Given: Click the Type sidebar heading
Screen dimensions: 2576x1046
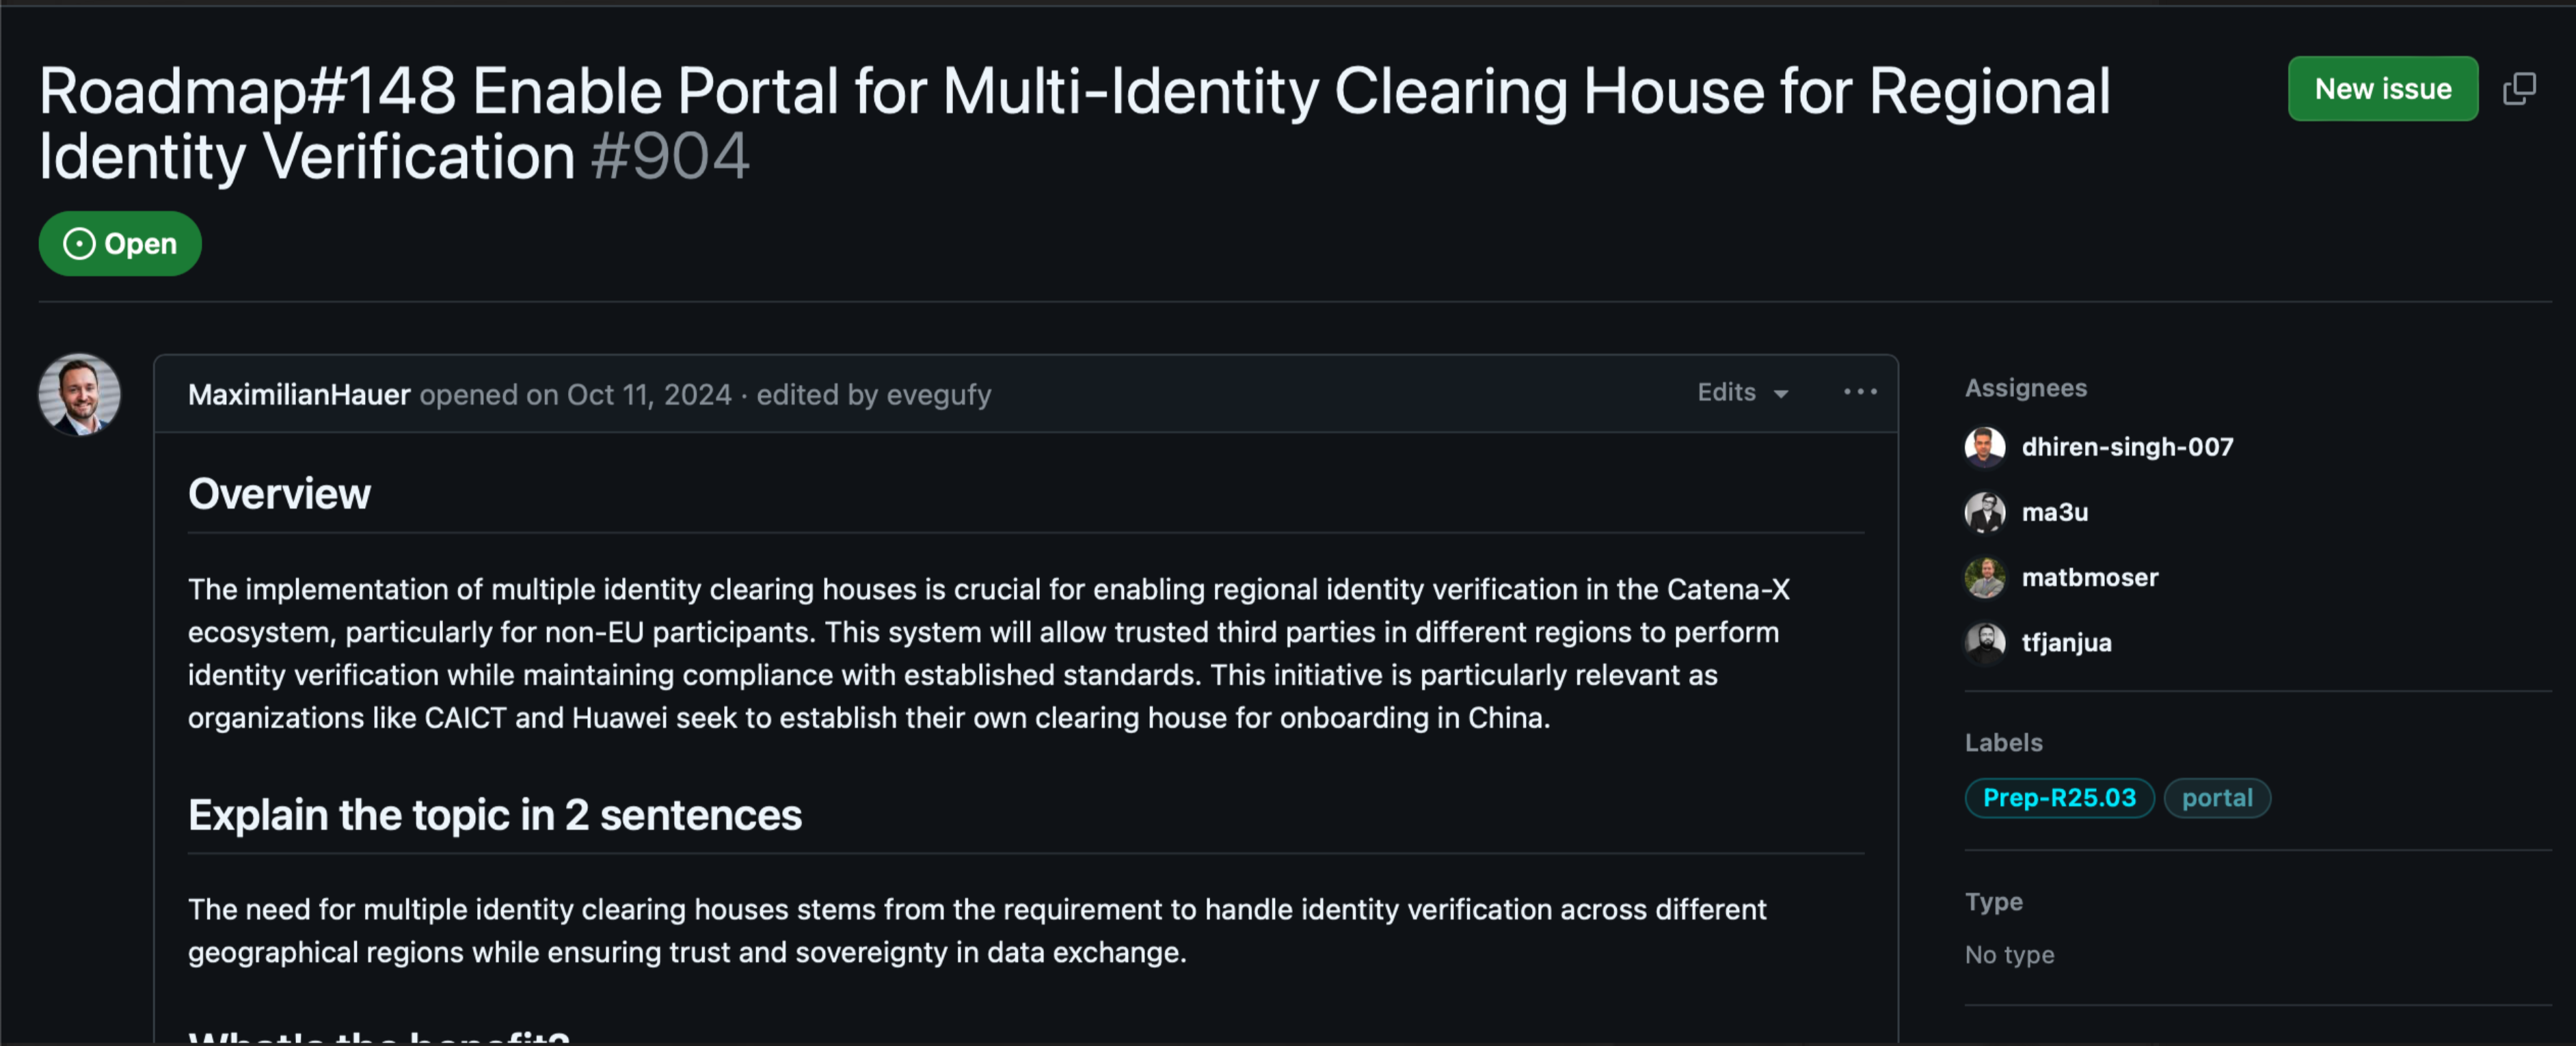Looking at the screenshot, I should coord(1993,902).
